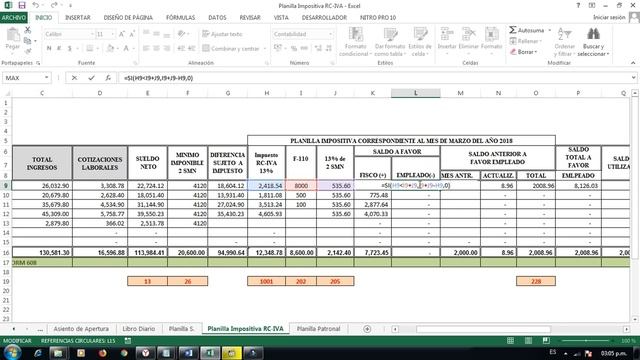Open the Planilla Patronal sheet tab

(318, 329)
